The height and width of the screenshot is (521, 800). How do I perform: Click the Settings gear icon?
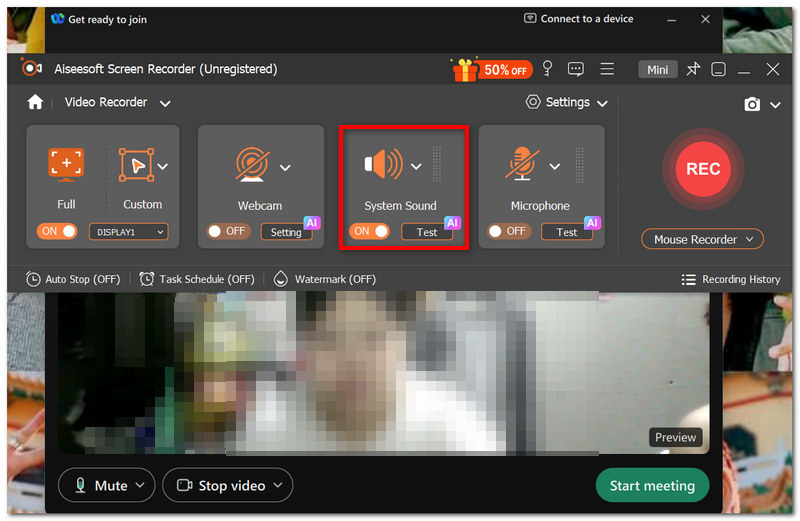533,102
